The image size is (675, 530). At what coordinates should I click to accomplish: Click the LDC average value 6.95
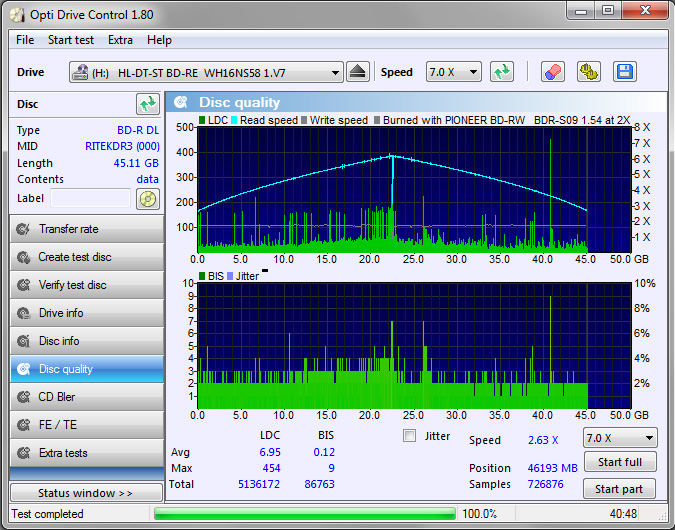(270, 452)
